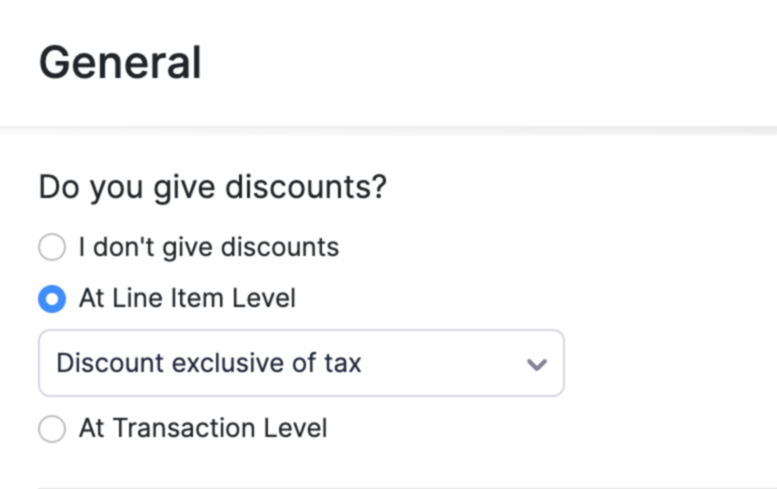Click the "Do you give discounts?" question text
Image resolution: width=777 pixels, height=489 pixels.
[x=212, y=188]
